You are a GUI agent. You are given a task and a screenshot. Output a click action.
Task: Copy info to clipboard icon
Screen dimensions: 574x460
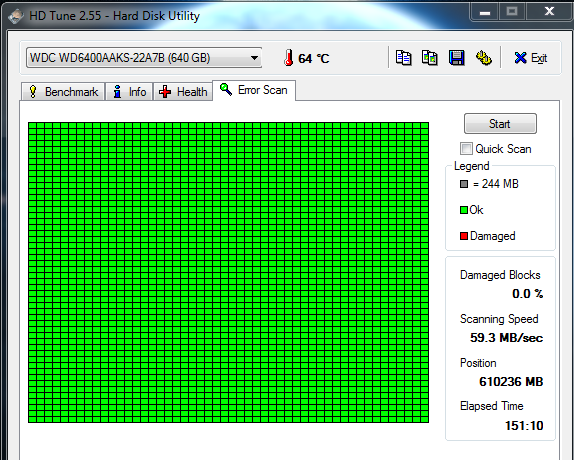click(403, 58)
